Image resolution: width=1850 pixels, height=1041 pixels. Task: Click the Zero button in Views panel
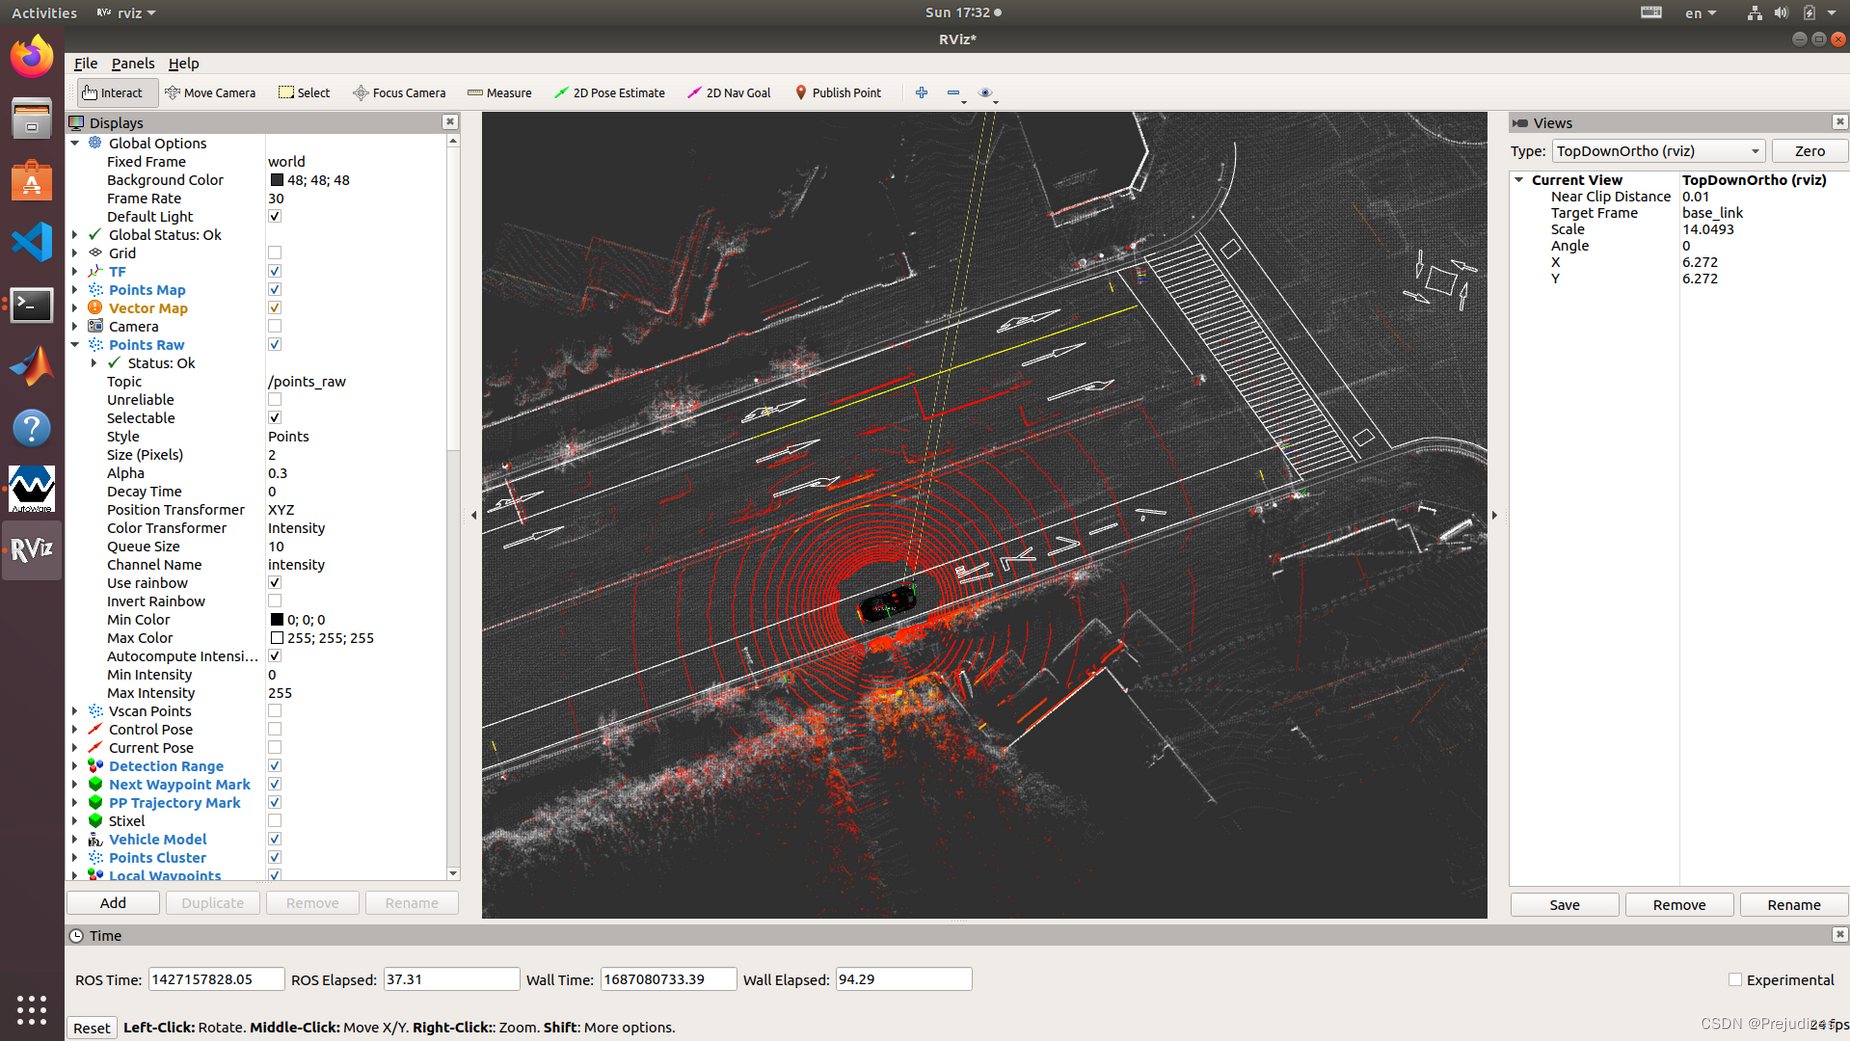pyautogui.click(x=1809, y=150)
